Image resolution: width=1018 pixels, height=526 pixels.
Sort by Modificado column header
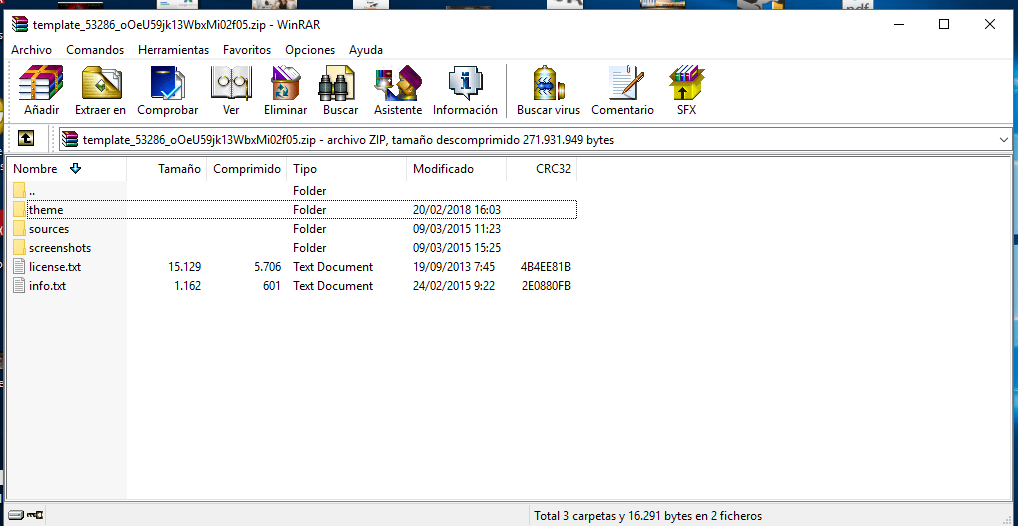[x=456, y=169]
